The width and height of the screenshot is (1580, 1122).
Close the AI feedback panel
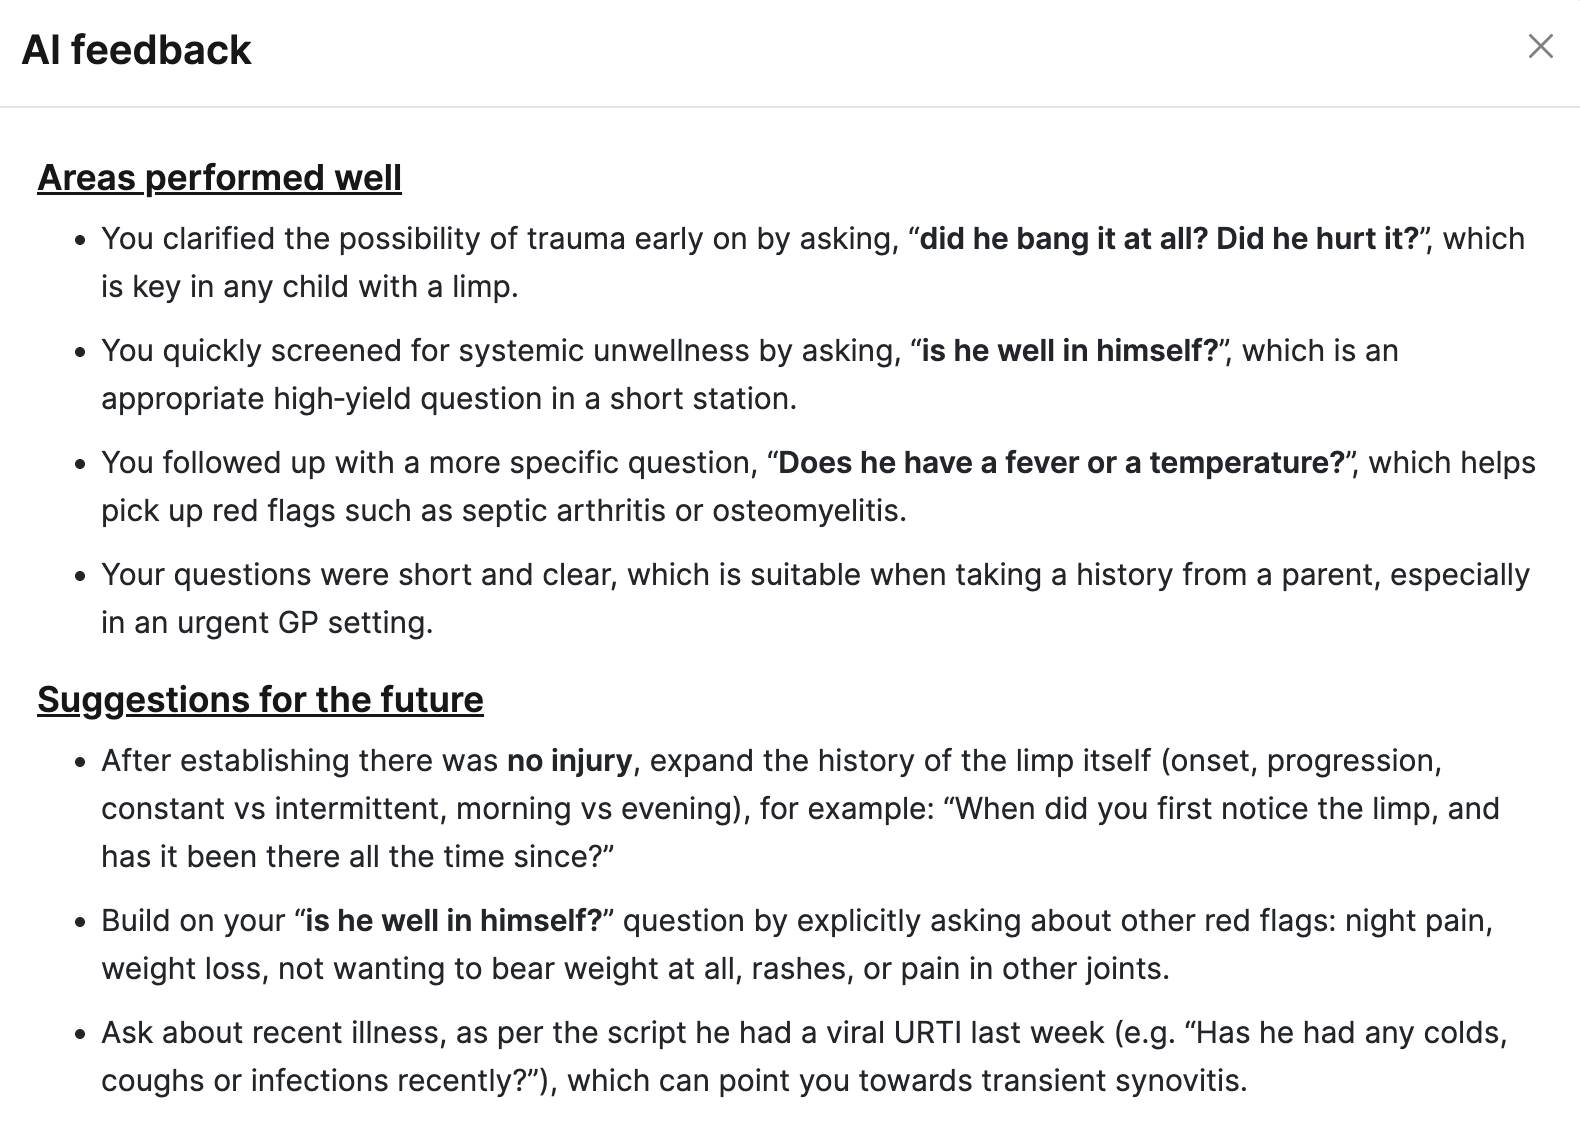click(x=1540, y=46)
